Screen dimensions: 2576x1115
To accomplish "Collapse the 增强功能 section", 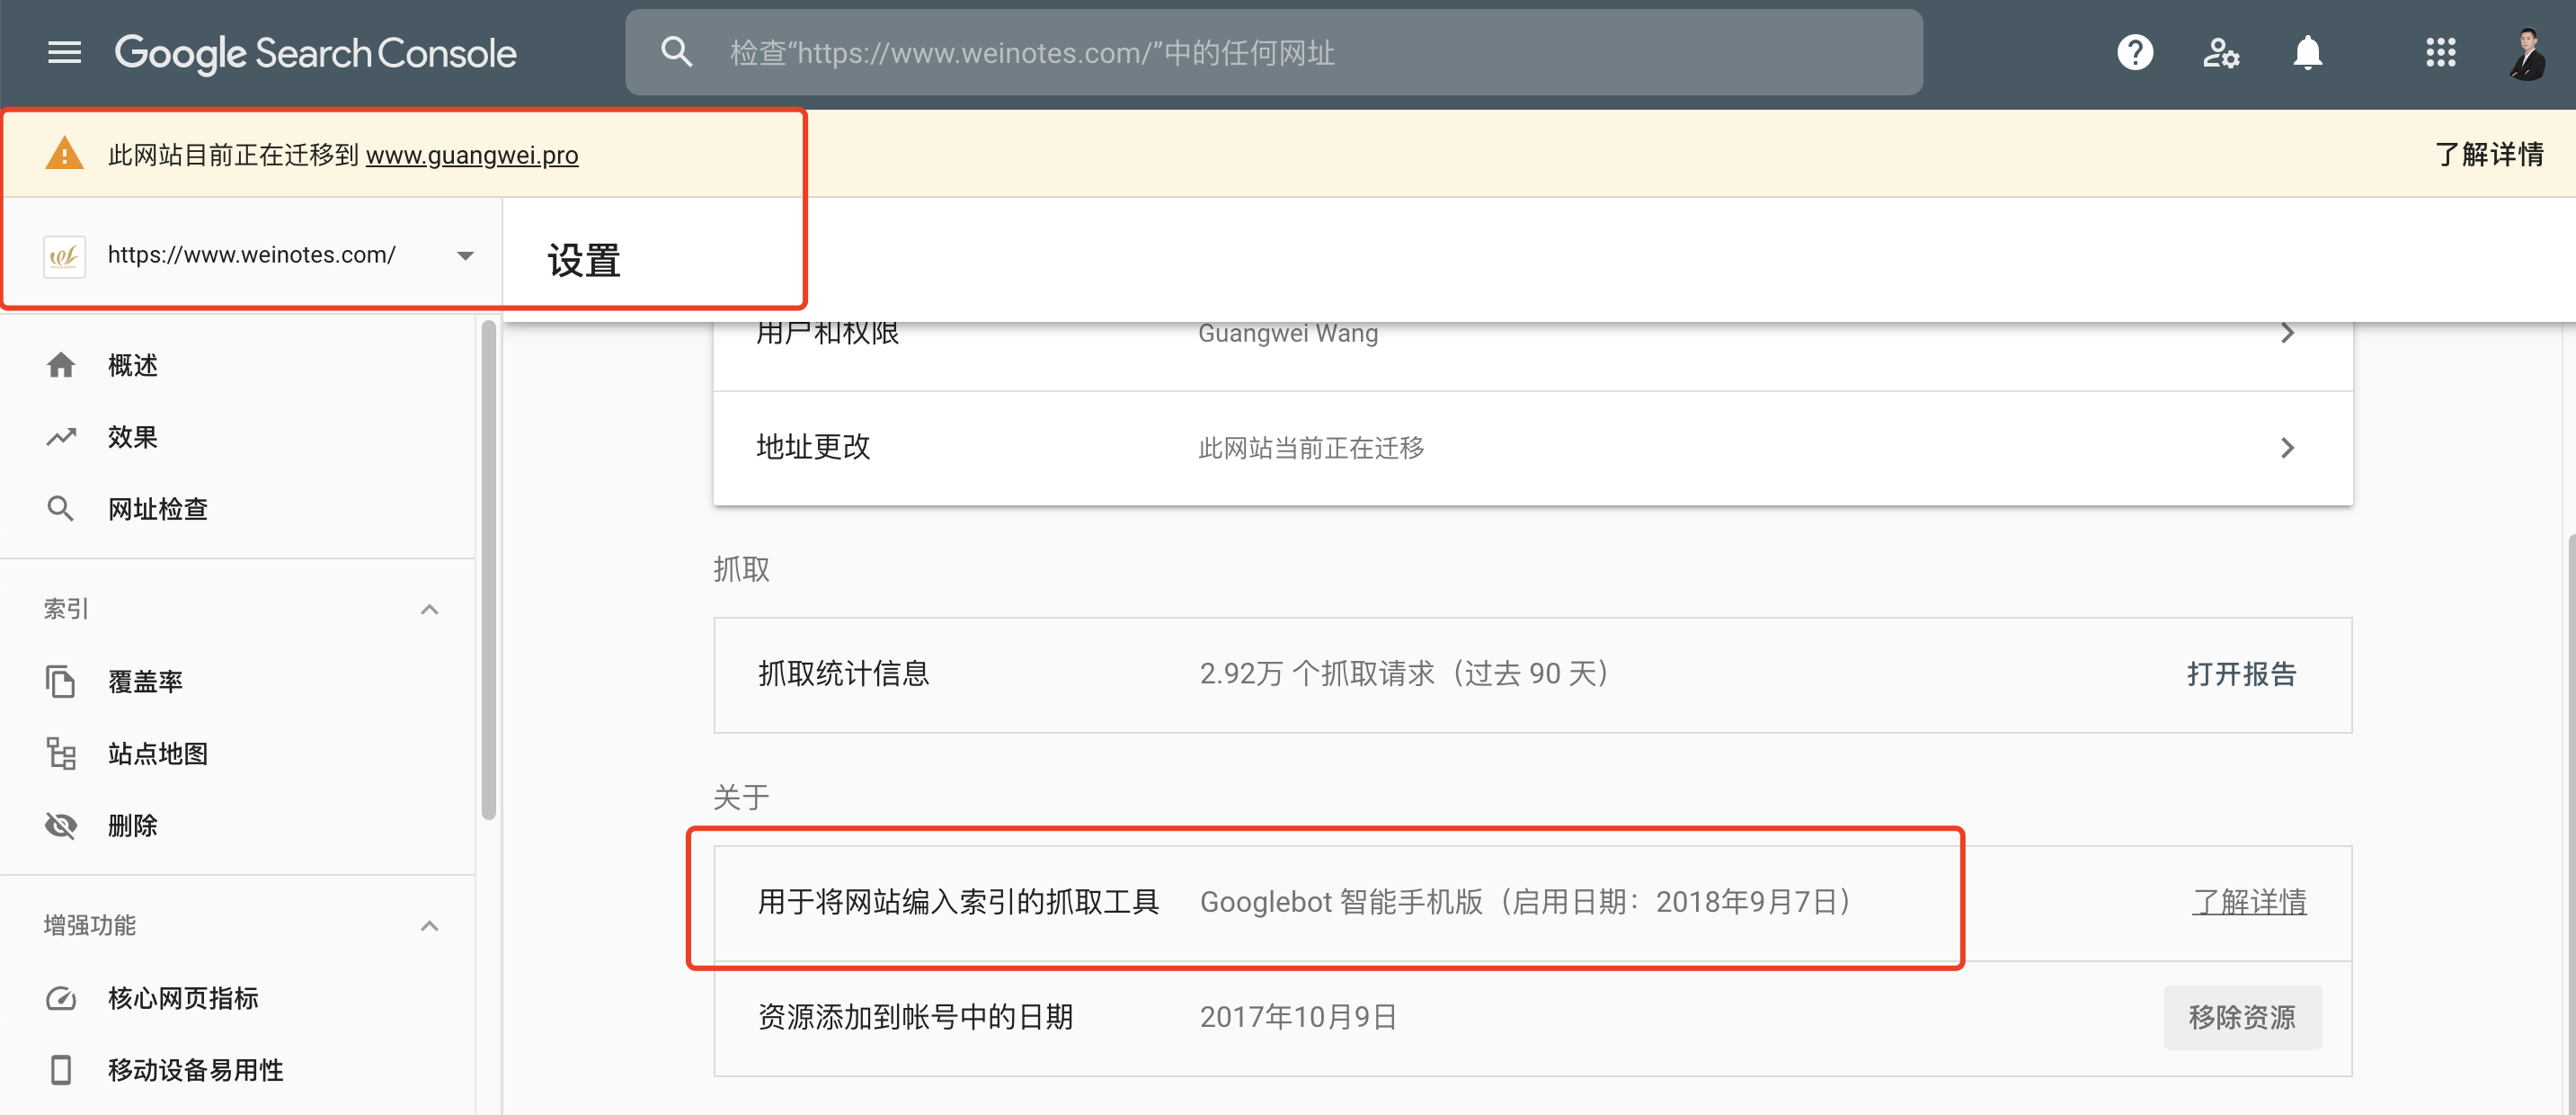I will tap(429, 925).
